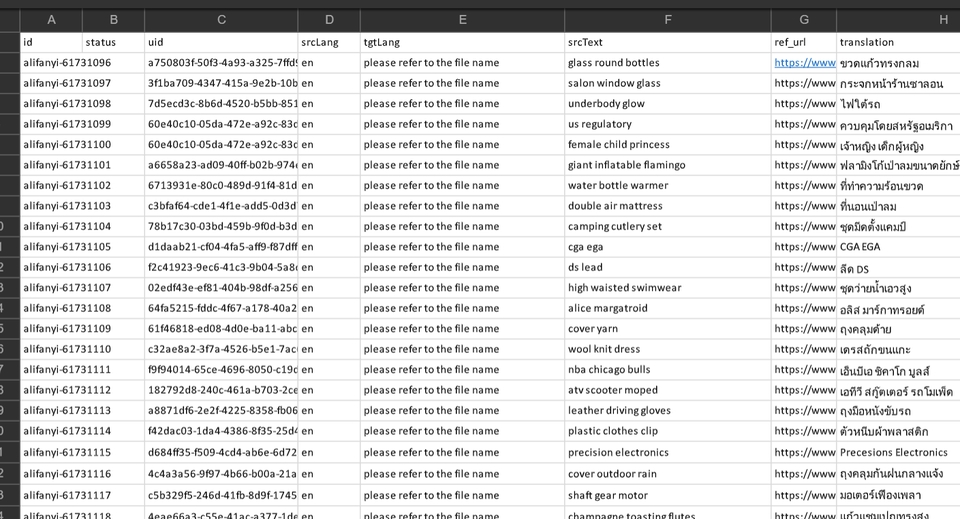This screenshot has width=960, height=519.
Task: Select column D header
Action: pos(329,20)
